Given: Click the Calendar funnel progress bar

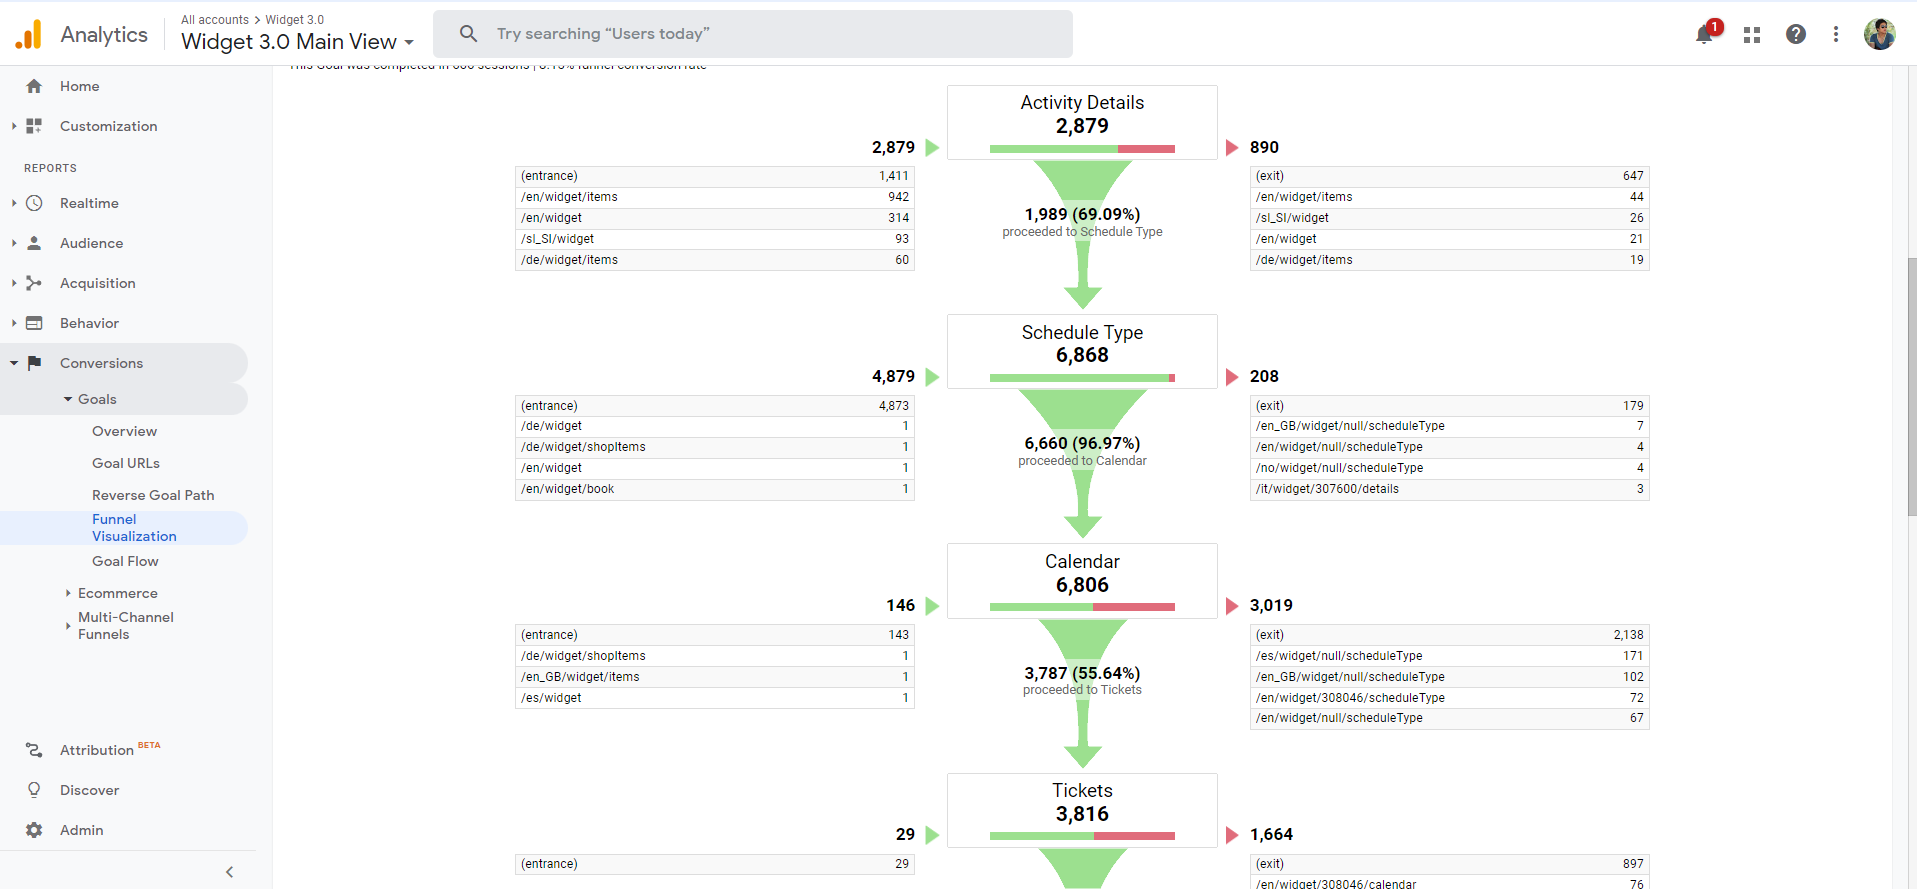Looking at the screenshot, I should tap(1082, 607).
